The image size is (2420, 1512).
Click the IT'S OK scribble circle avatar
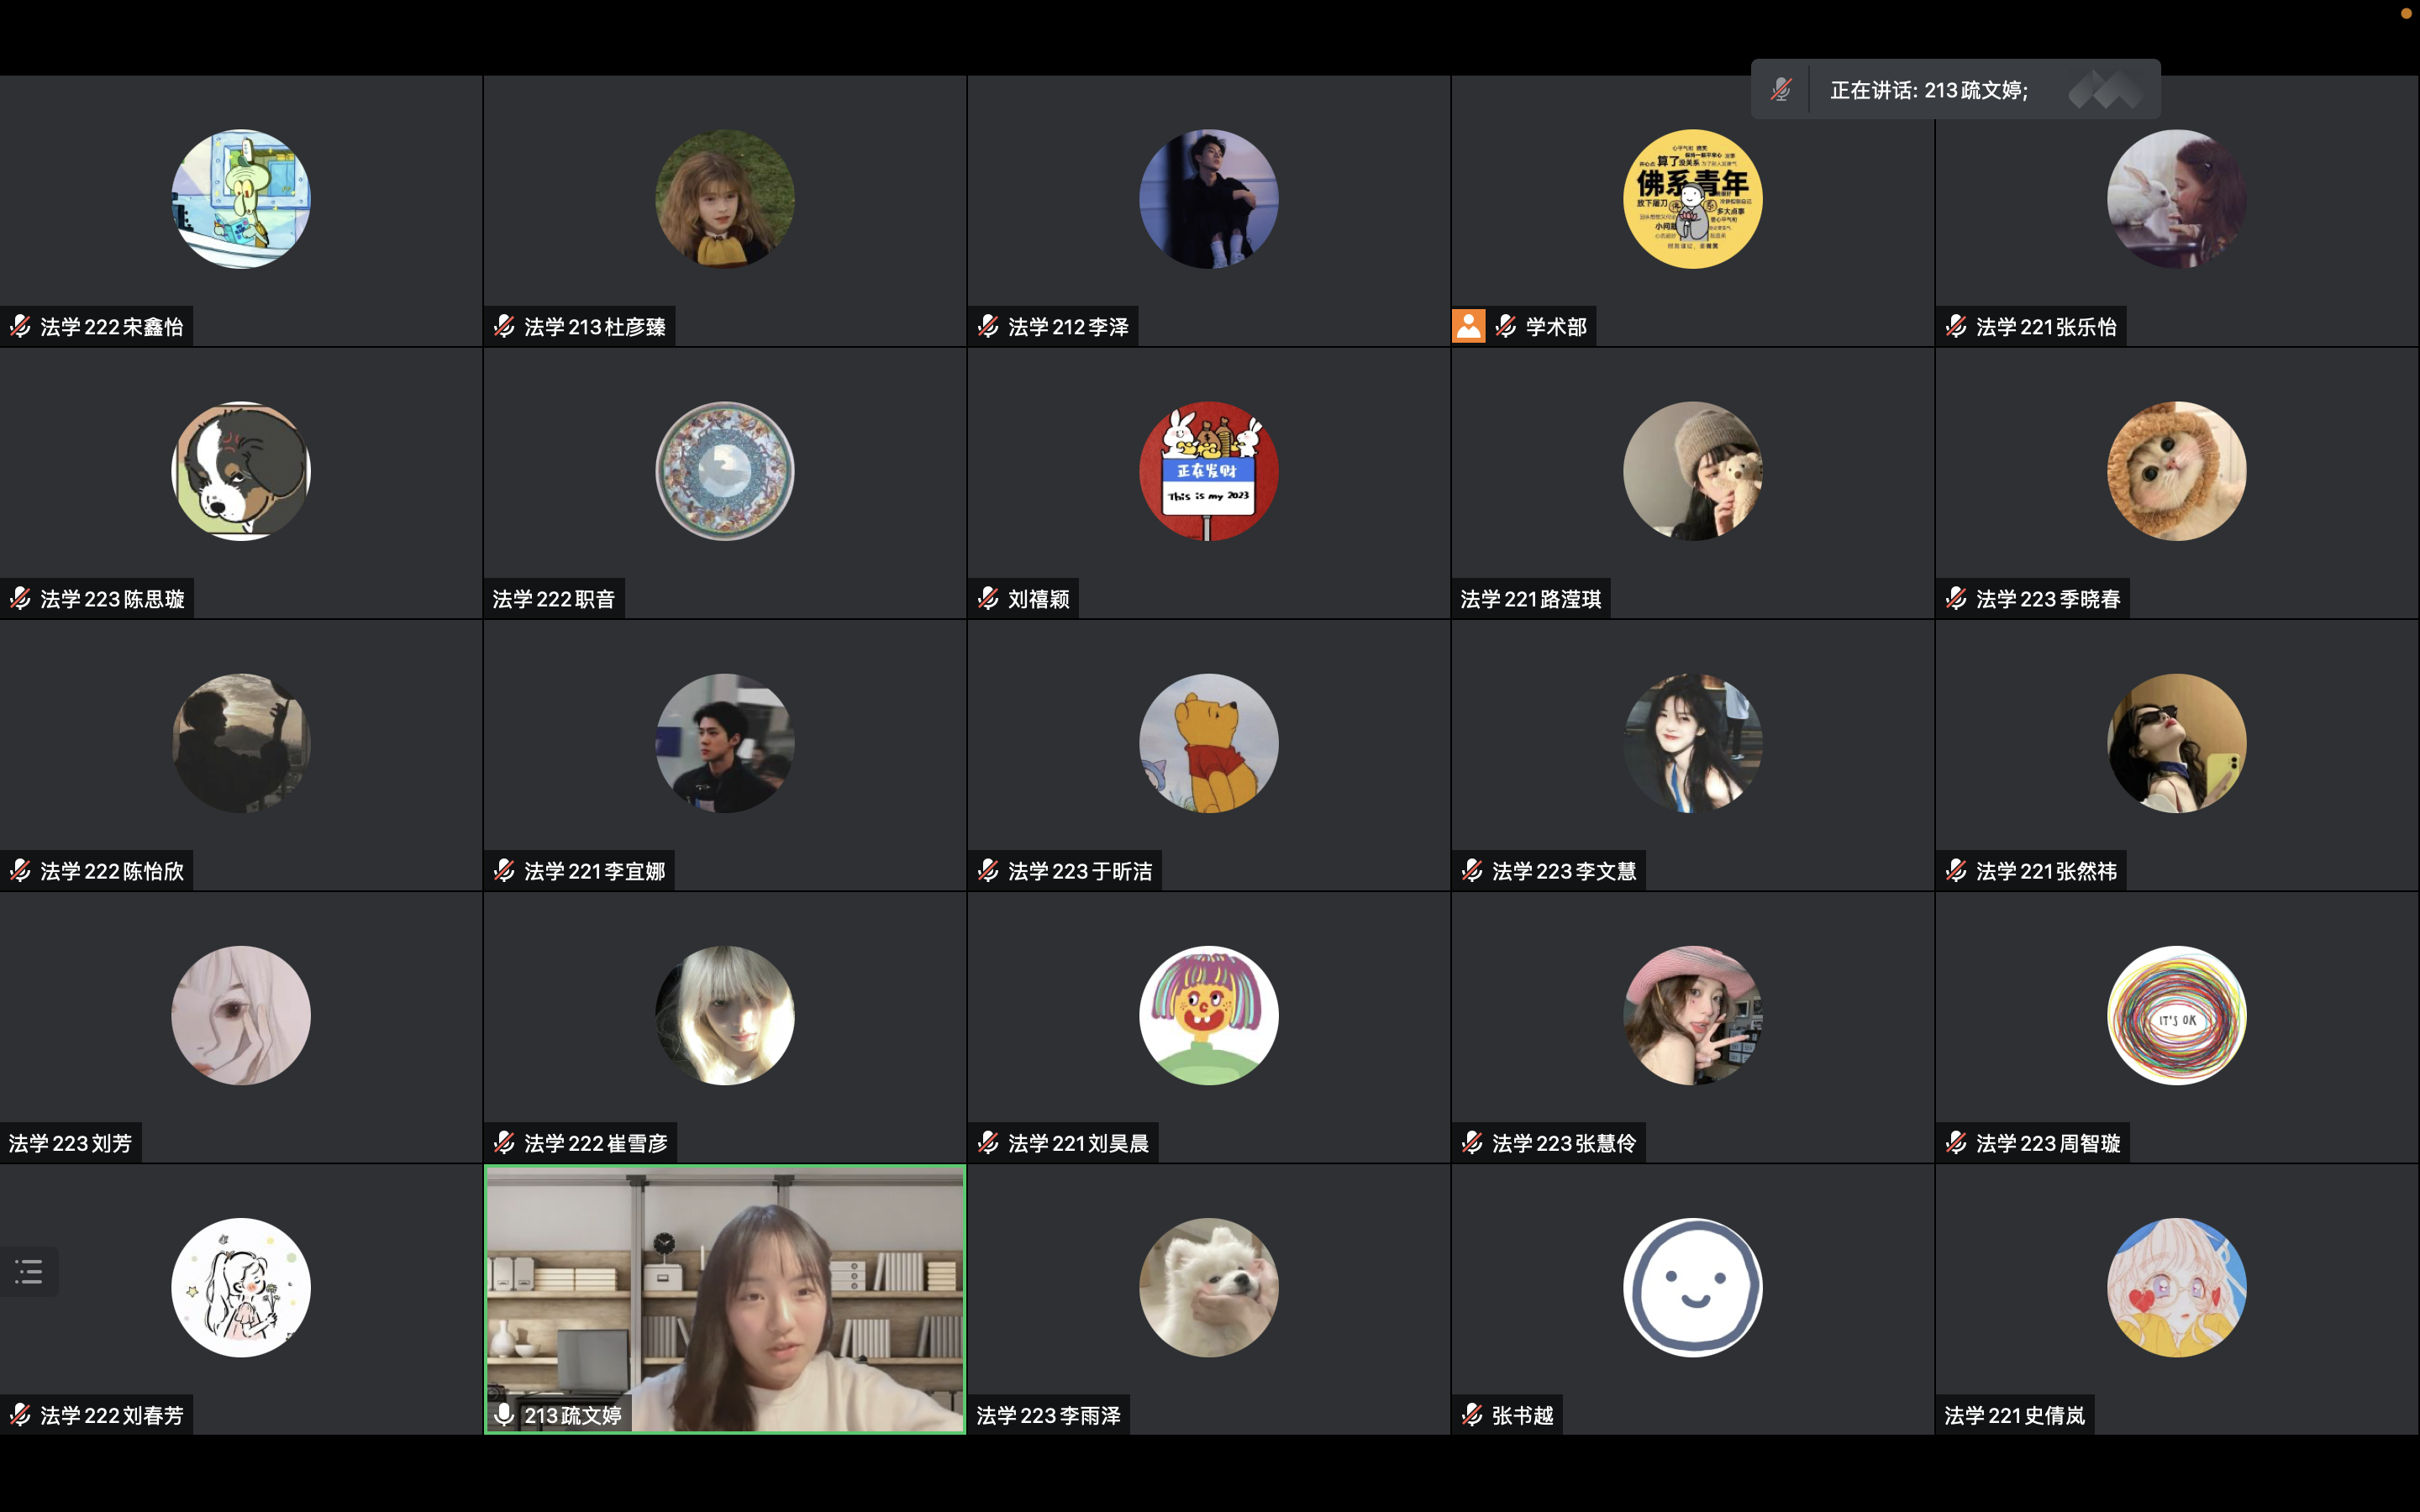point(2176,1015)
